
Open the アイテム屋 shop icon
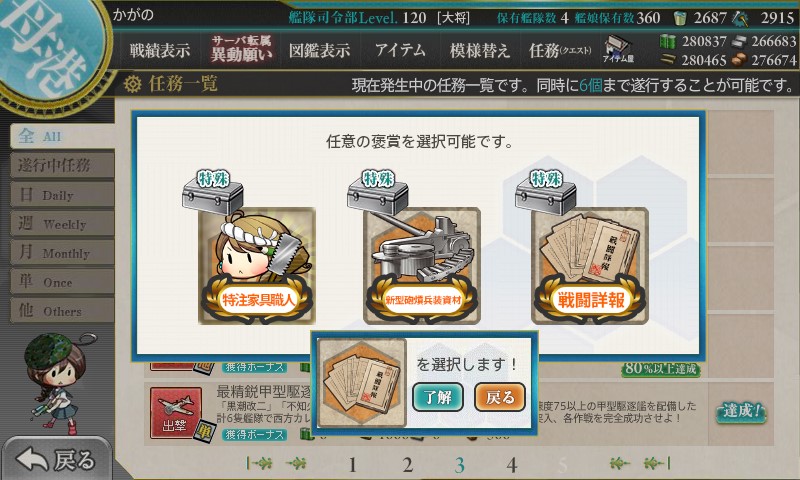click(x=618, y=49)
